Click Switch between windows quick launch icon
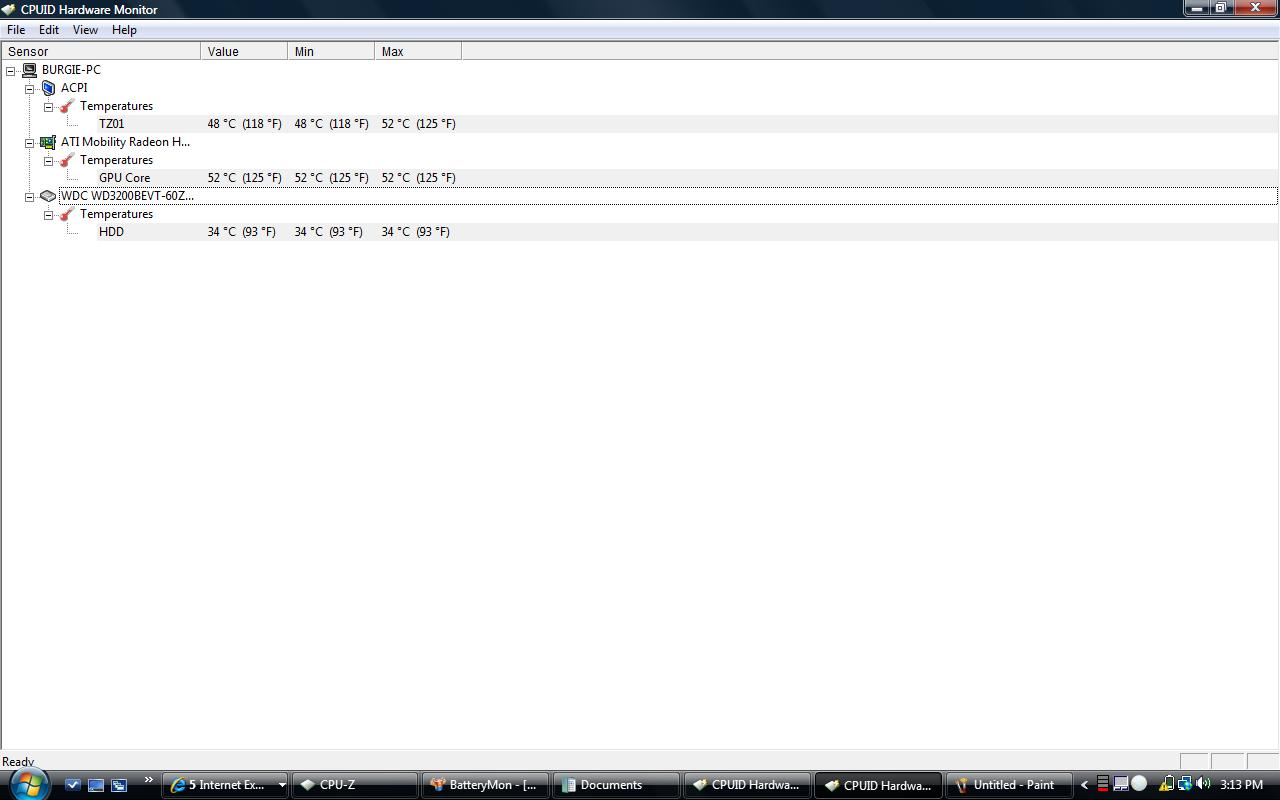 coord(119,785)
